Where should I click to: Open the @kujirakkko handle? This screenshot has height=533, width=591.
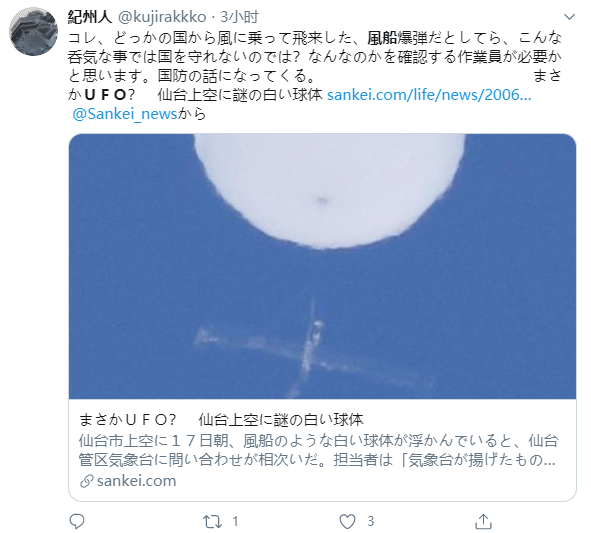tap(162, 17)
